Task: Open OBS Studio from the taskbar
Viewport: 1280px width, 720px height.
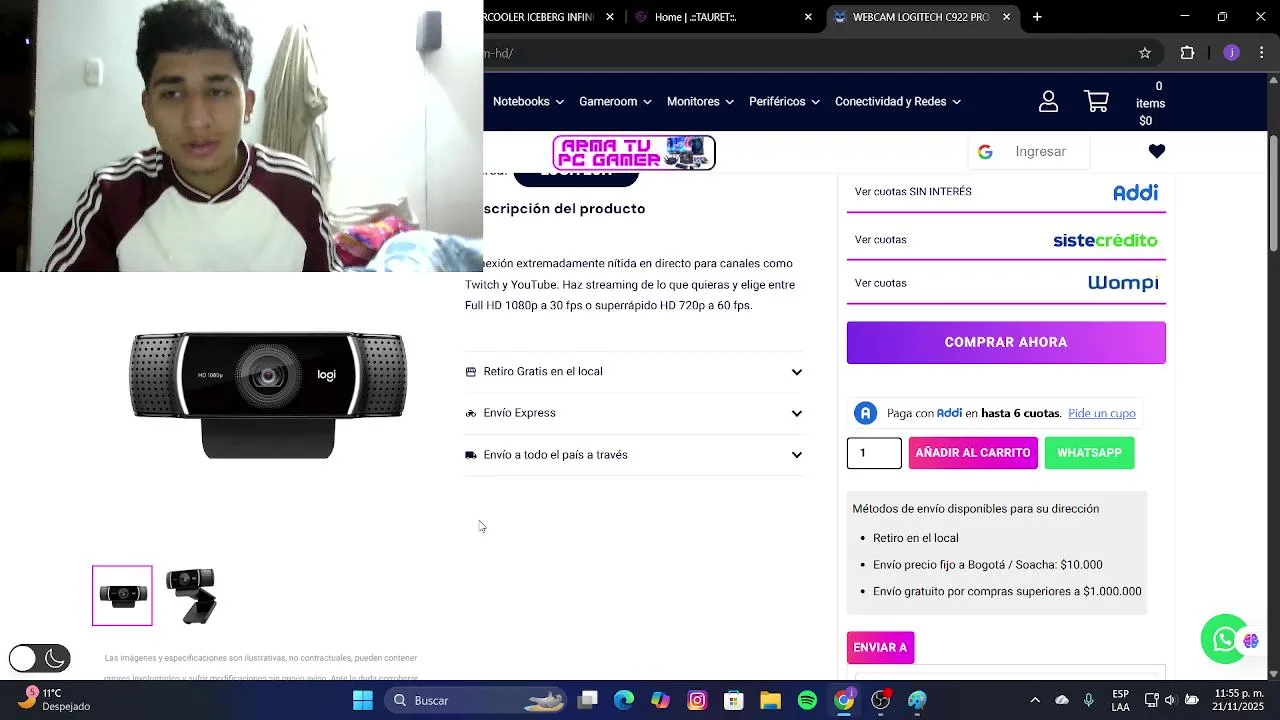Action: [880, 700]
